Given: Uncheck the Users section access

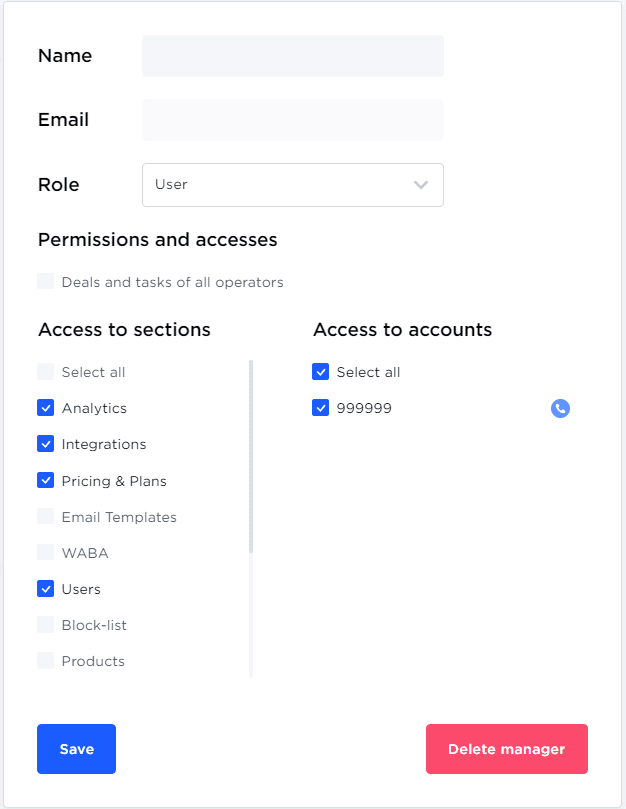Looking at the screenshot, I should pos(46,589).
